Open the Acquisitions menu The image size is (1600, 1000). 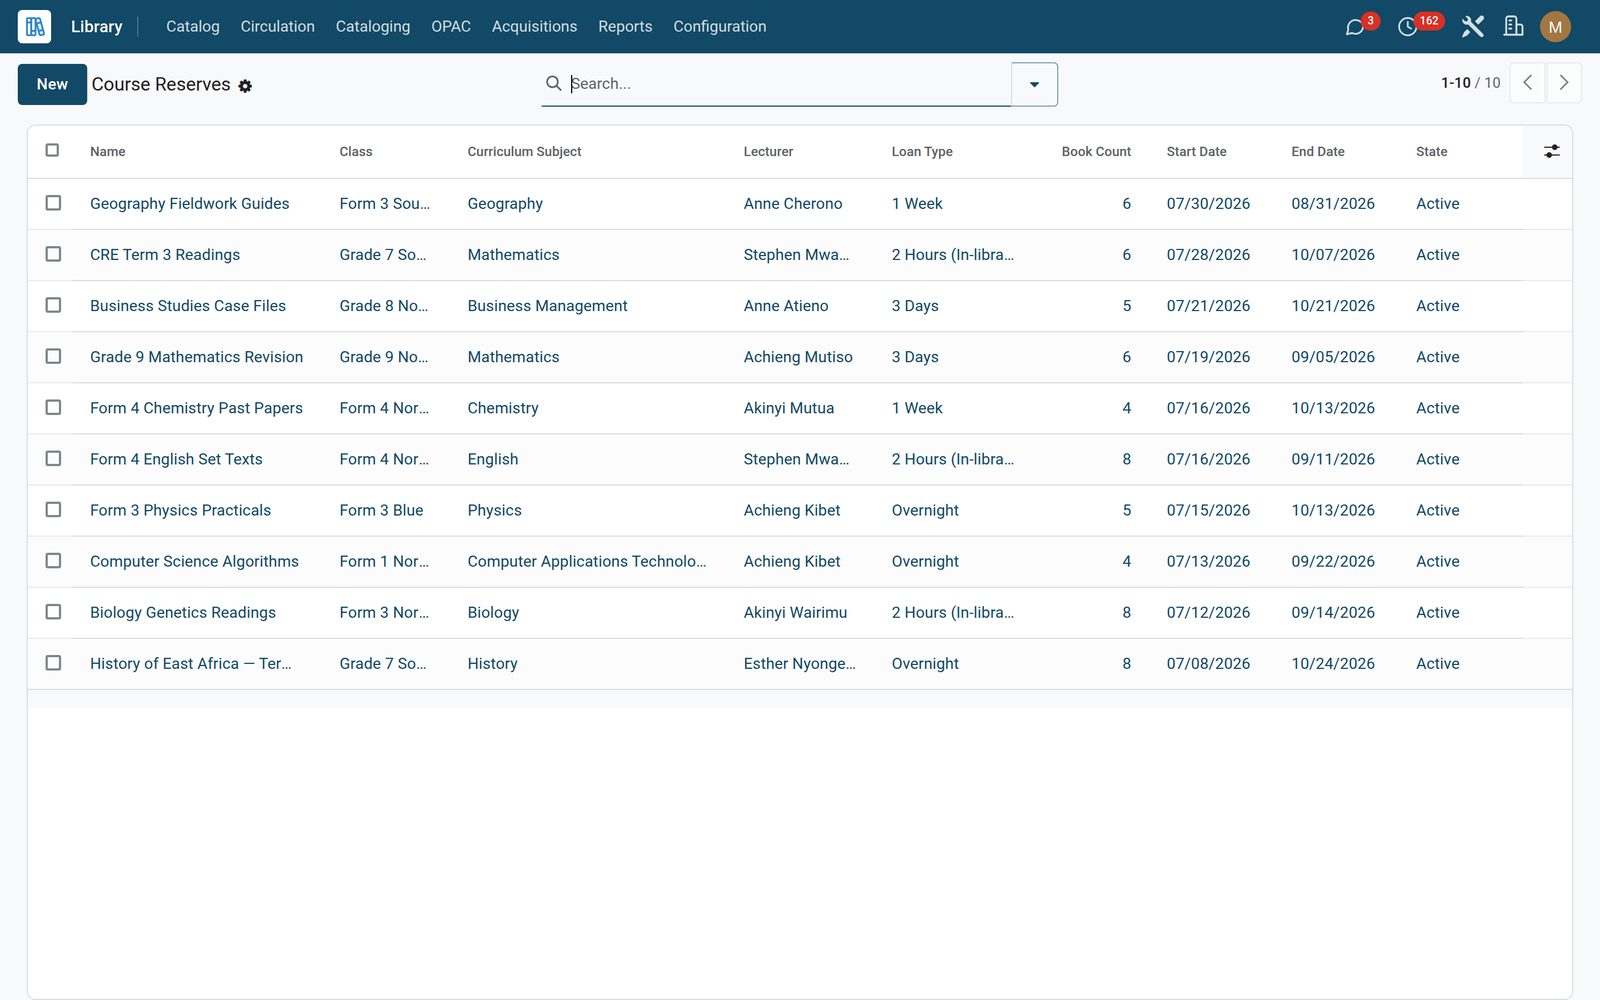coord(534,27)
